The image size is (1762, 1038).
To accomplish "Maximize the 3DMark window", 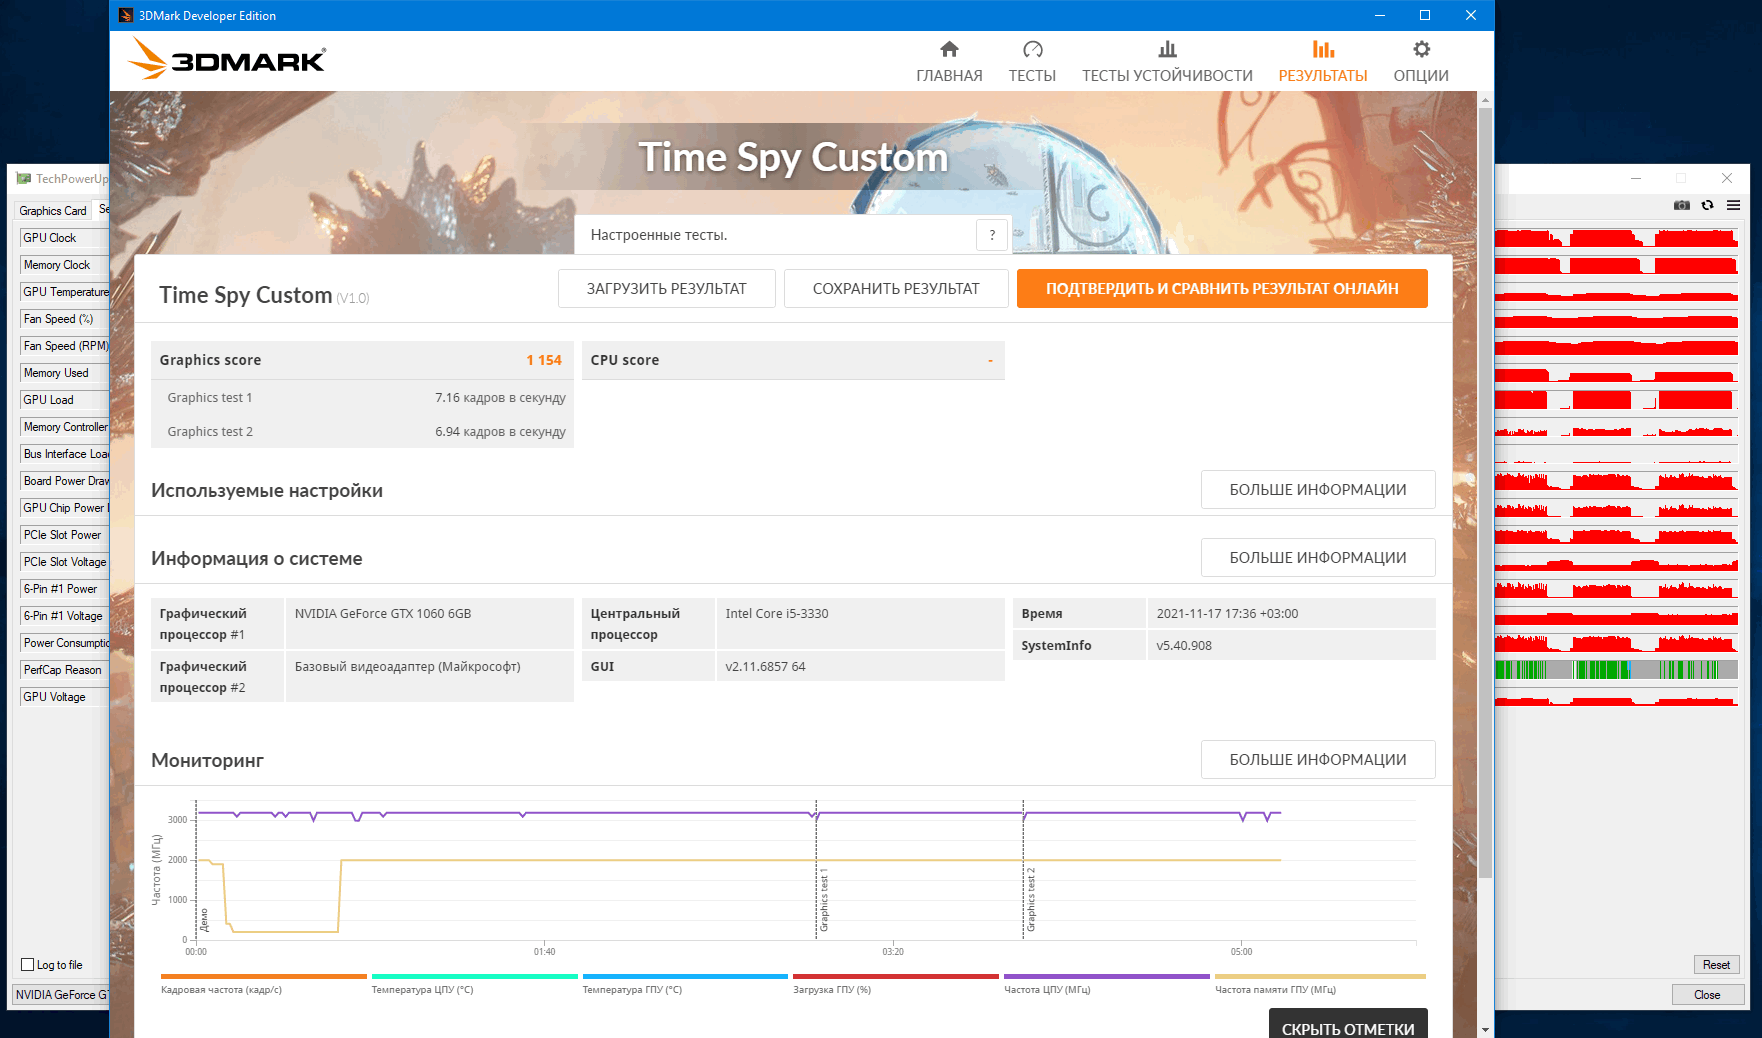I will [1425, 15].
